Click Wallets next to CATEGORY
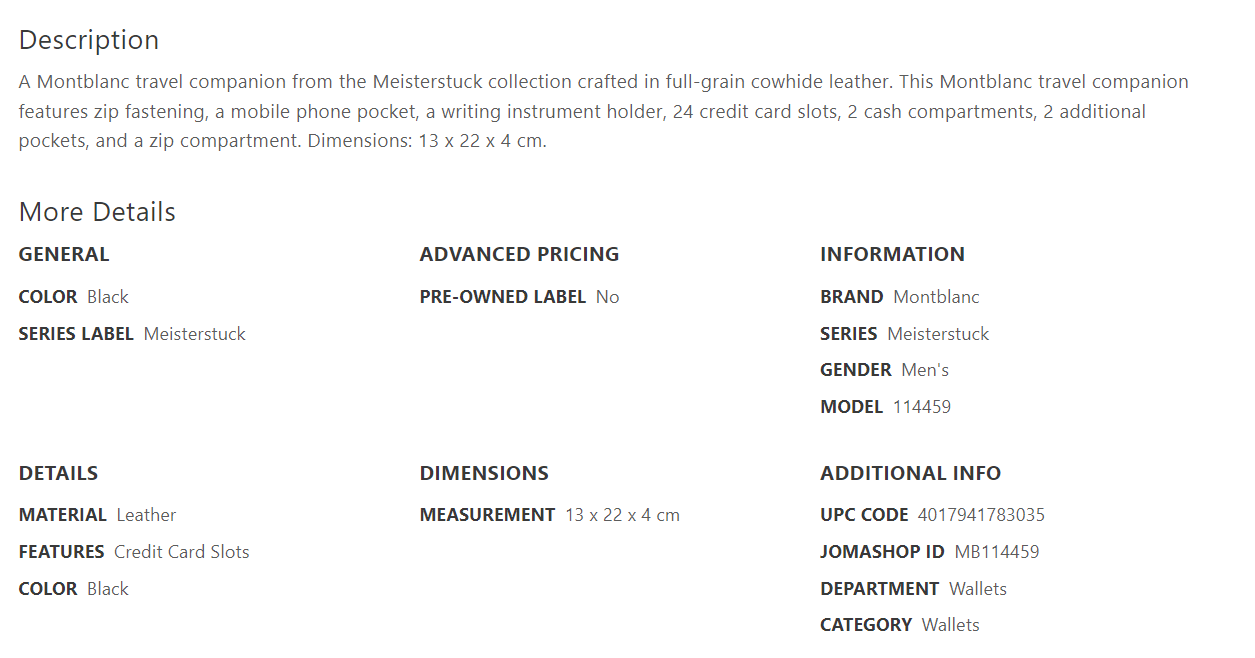 951,625
